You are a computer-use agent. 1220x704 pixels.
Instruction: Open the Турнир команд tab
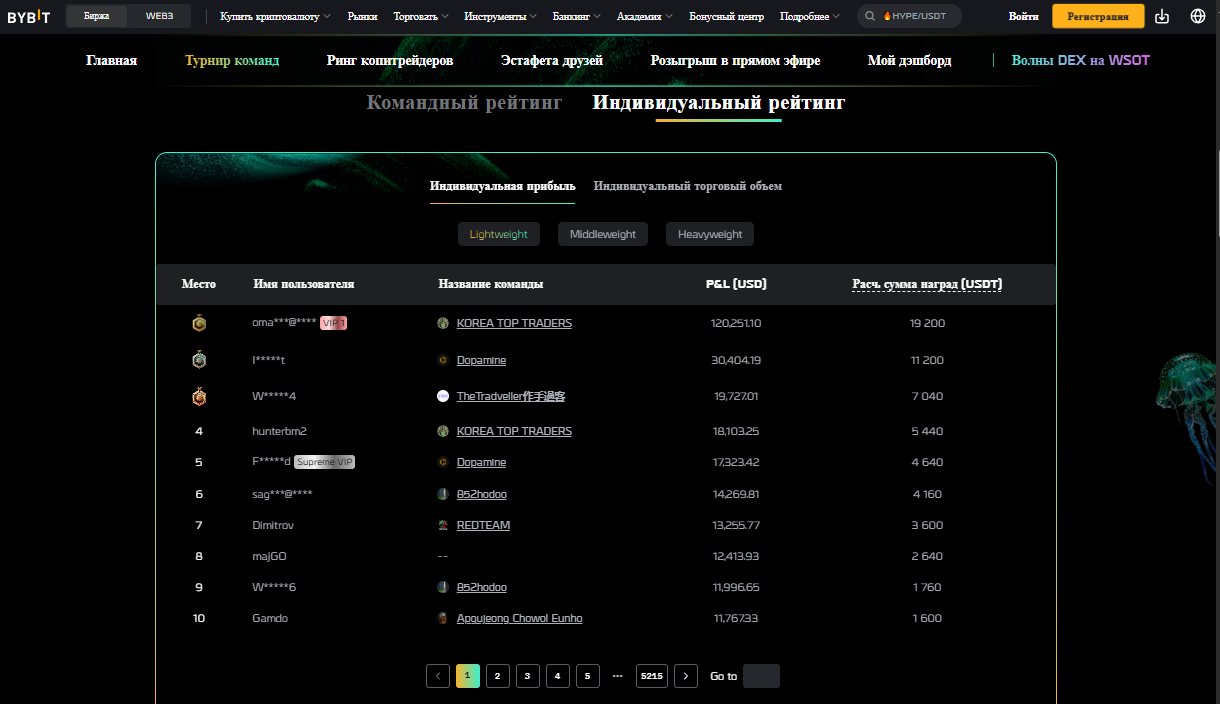coord(232,60)
